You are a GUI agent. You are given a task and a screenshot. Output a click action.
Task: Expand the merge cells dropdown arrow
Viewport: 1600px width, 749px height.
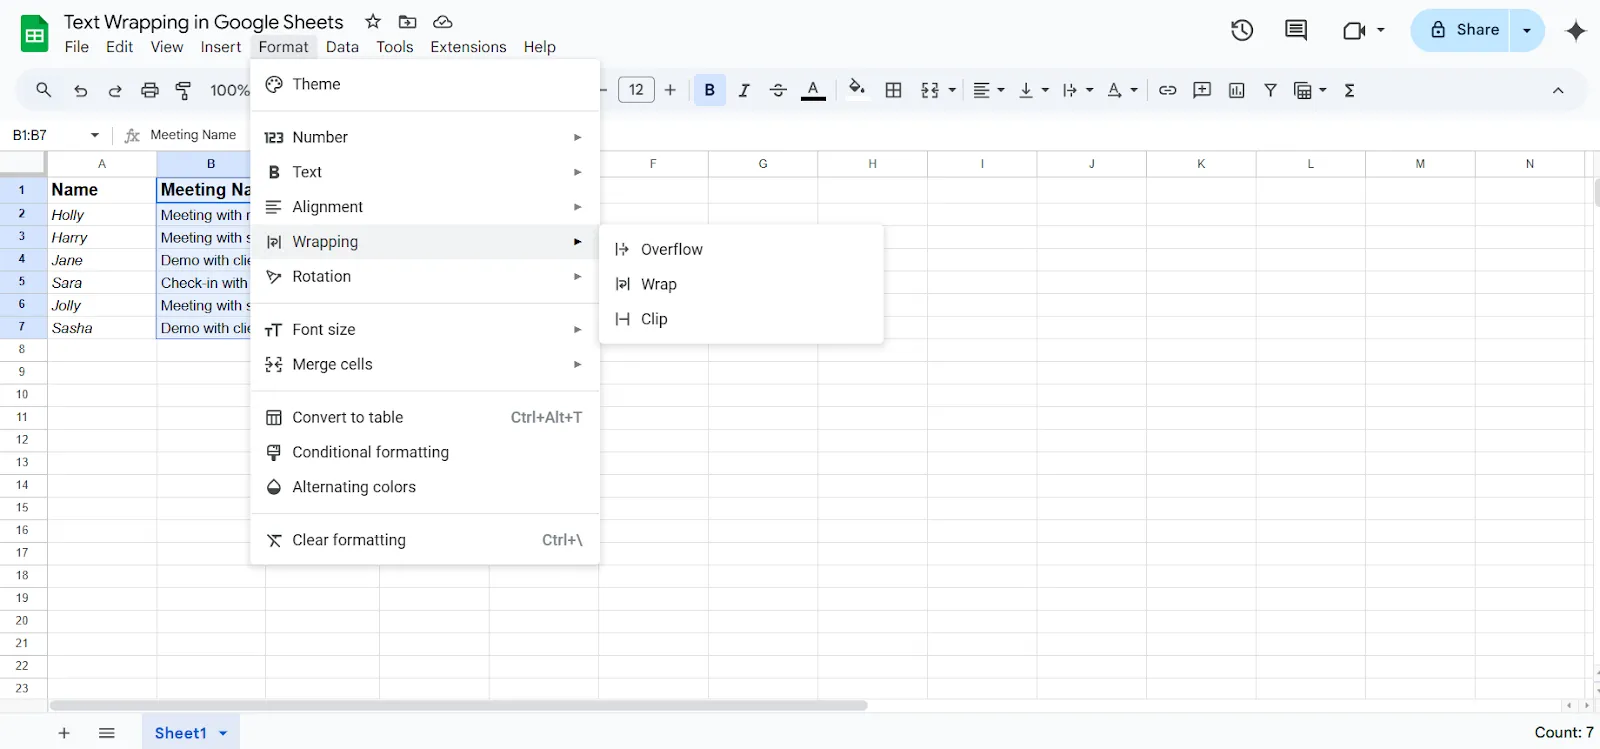pyautogui.click(x=952, y=90)
